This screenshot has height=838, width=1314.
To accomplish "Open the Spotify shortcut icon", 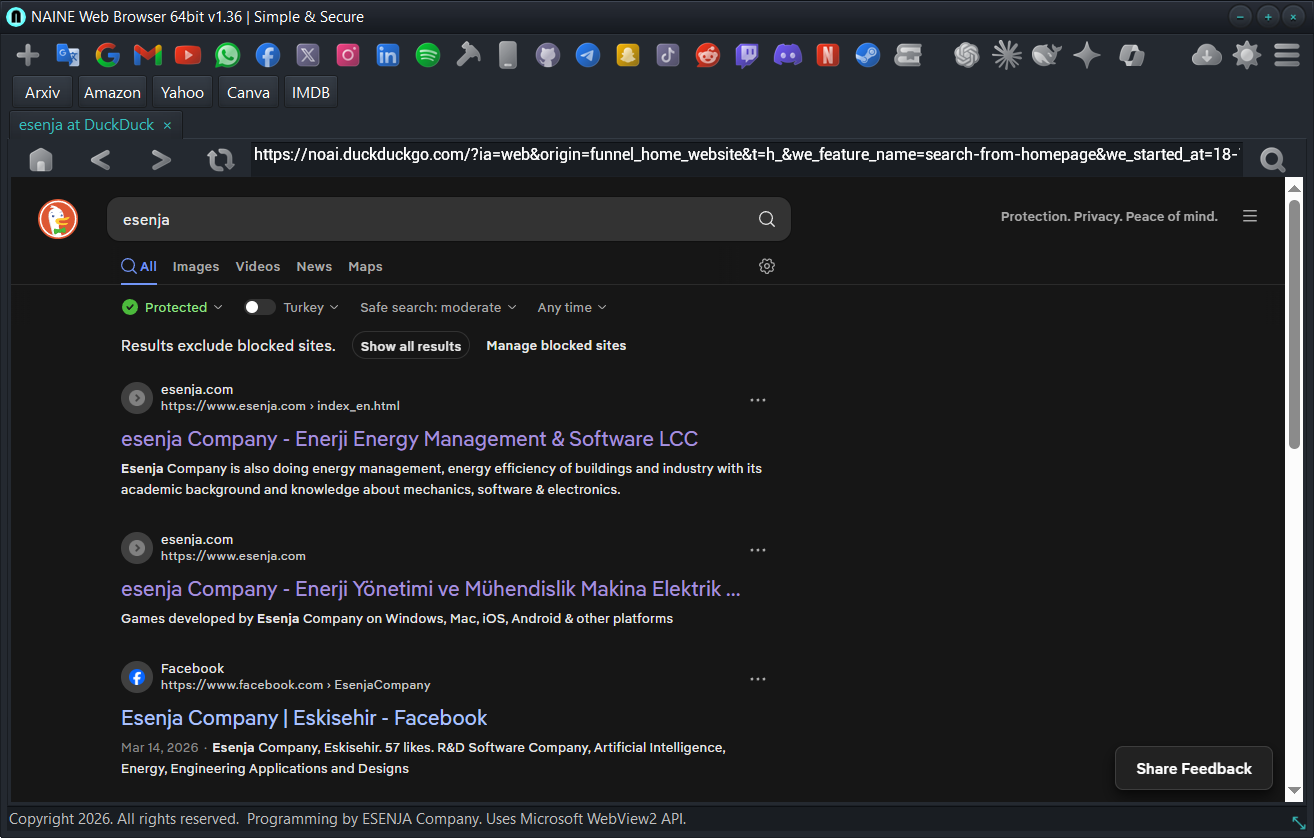I will [x=428, y=55].
